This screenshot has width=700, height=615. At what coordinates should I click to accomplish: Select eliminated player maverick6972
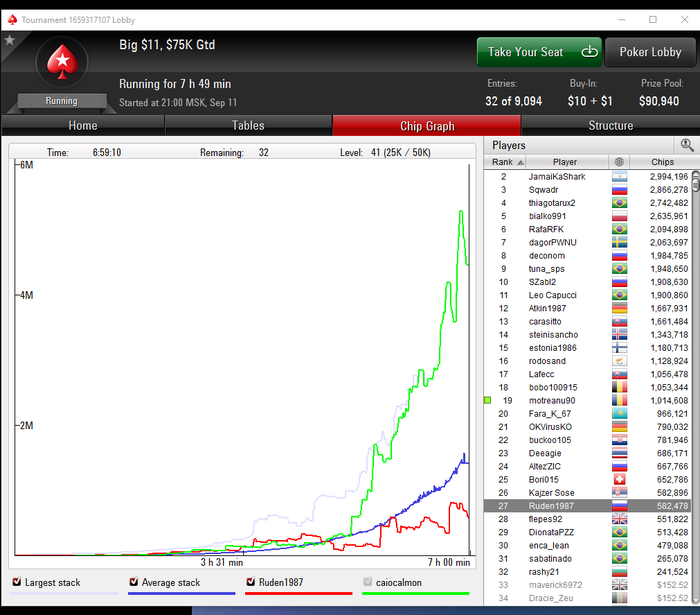tap(588, 585)
